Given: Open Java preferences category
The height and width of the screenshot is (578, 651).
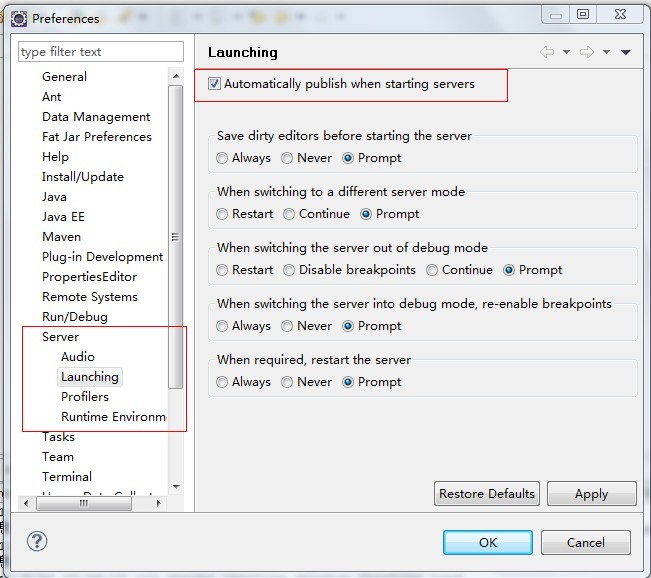Looking at the screenshot, I should (x=54, y=197).
